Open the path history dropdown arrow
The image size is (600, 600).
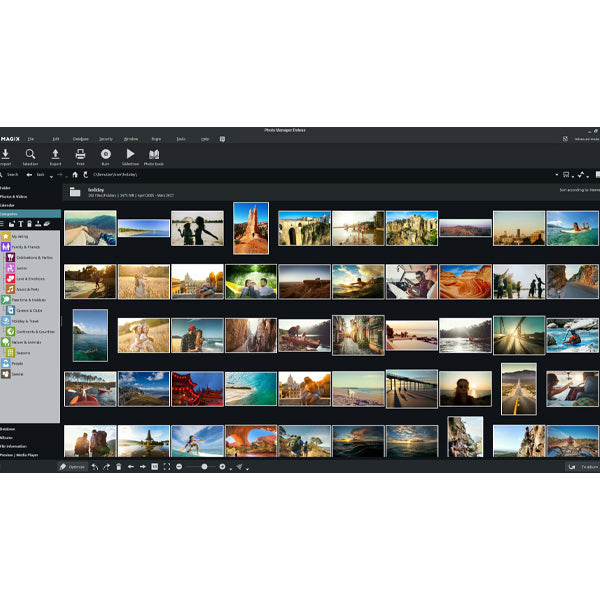[556, 175]
